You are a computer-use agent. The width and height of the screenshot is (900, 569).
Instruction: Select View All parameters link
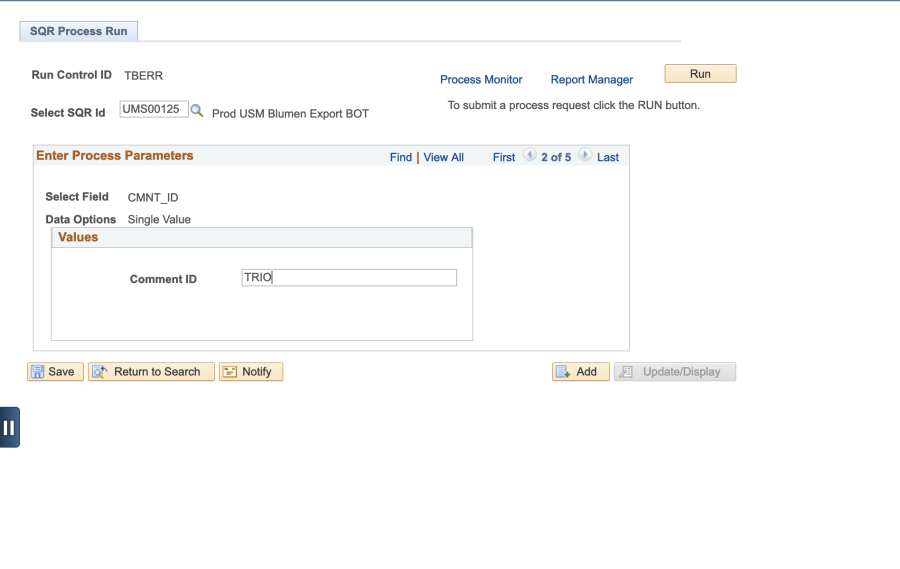[x=444, y=157]
